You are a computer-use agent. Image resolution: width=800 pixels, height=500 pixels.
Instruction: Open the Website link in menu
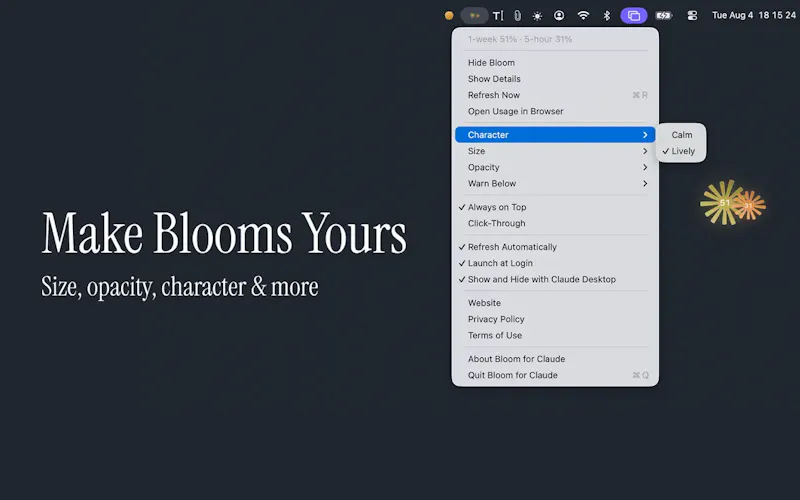pyautogui.click(x=555, y=303)
